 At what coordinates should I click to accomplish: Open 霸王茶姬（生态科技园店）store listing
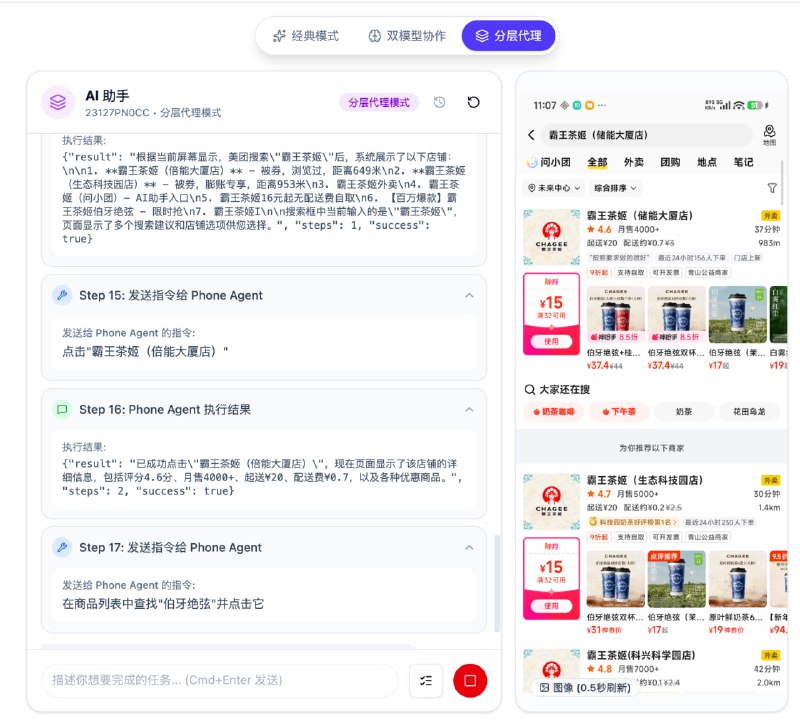click(x=645, y=480)
